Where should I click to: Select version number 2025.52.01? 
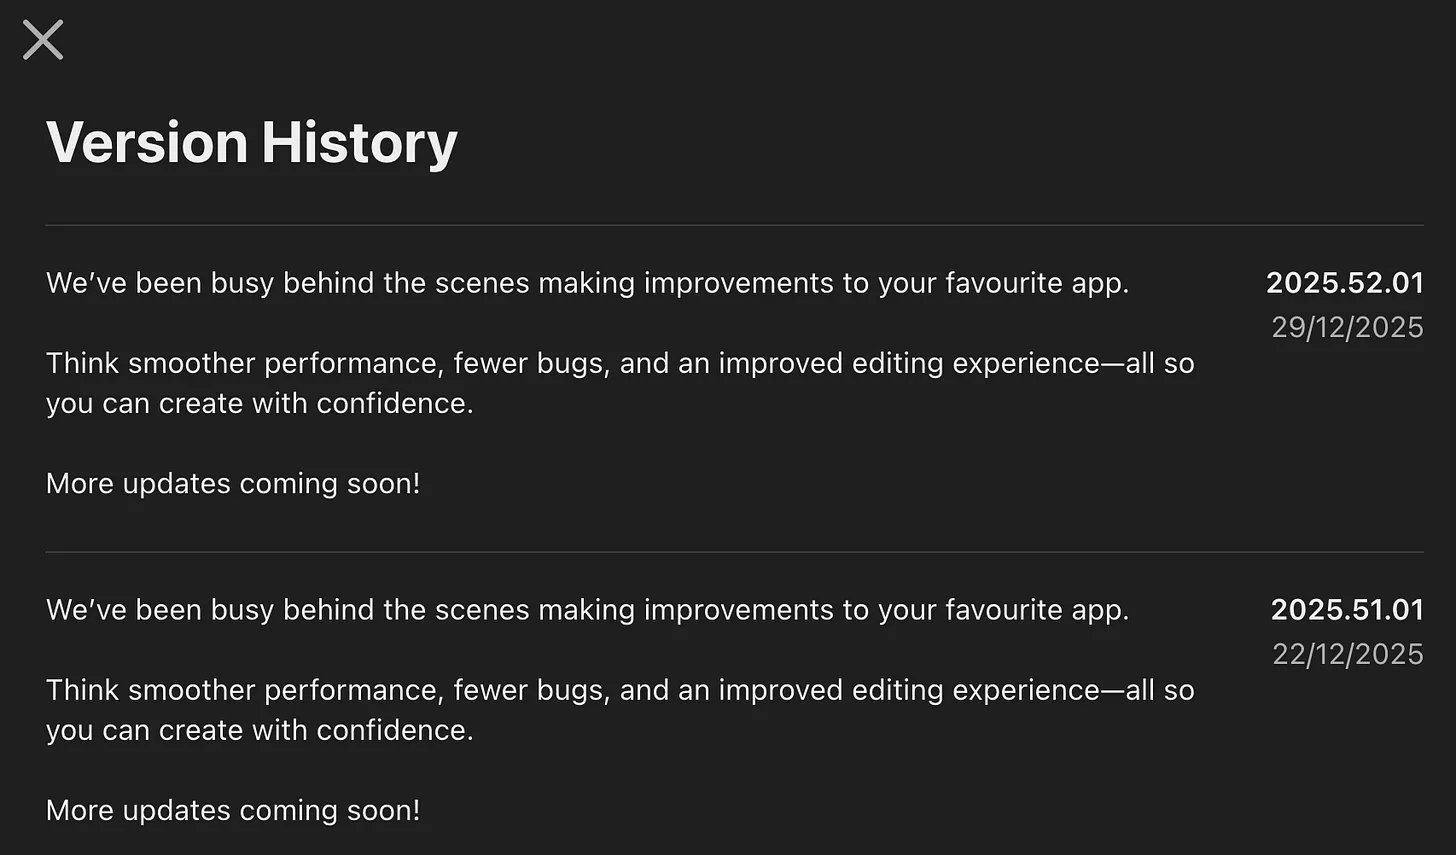pos(1344,283)
